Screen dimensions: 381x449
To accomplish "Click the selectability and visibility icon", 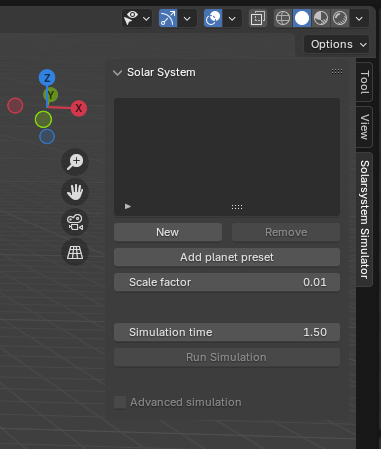I will click(131, 18).
